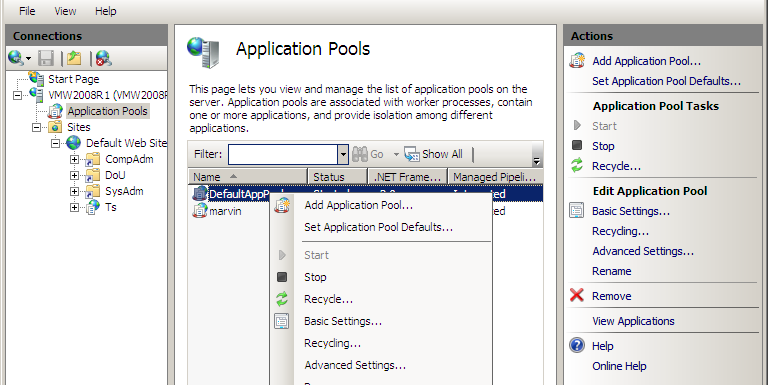
Task: Click the Start Page icon in the tree
Action: pyautogui.click(x=36, y=78)
